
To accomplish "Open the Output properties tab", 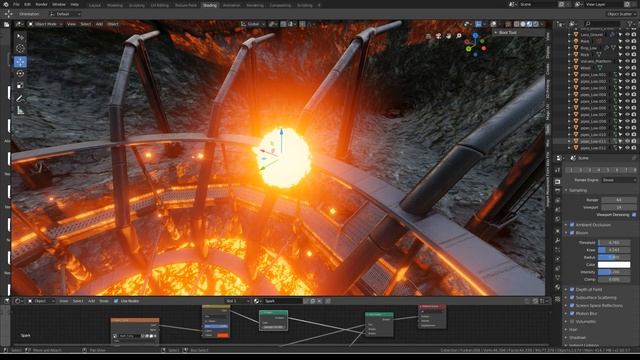I will click(x=558, y=191).
